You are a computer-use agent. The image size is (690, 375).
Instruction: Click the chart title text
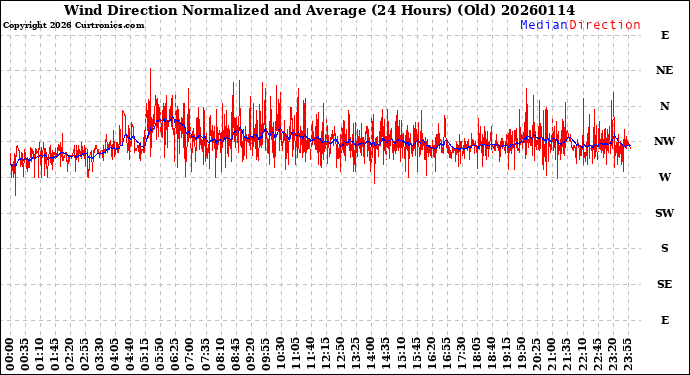coord(319,10)
